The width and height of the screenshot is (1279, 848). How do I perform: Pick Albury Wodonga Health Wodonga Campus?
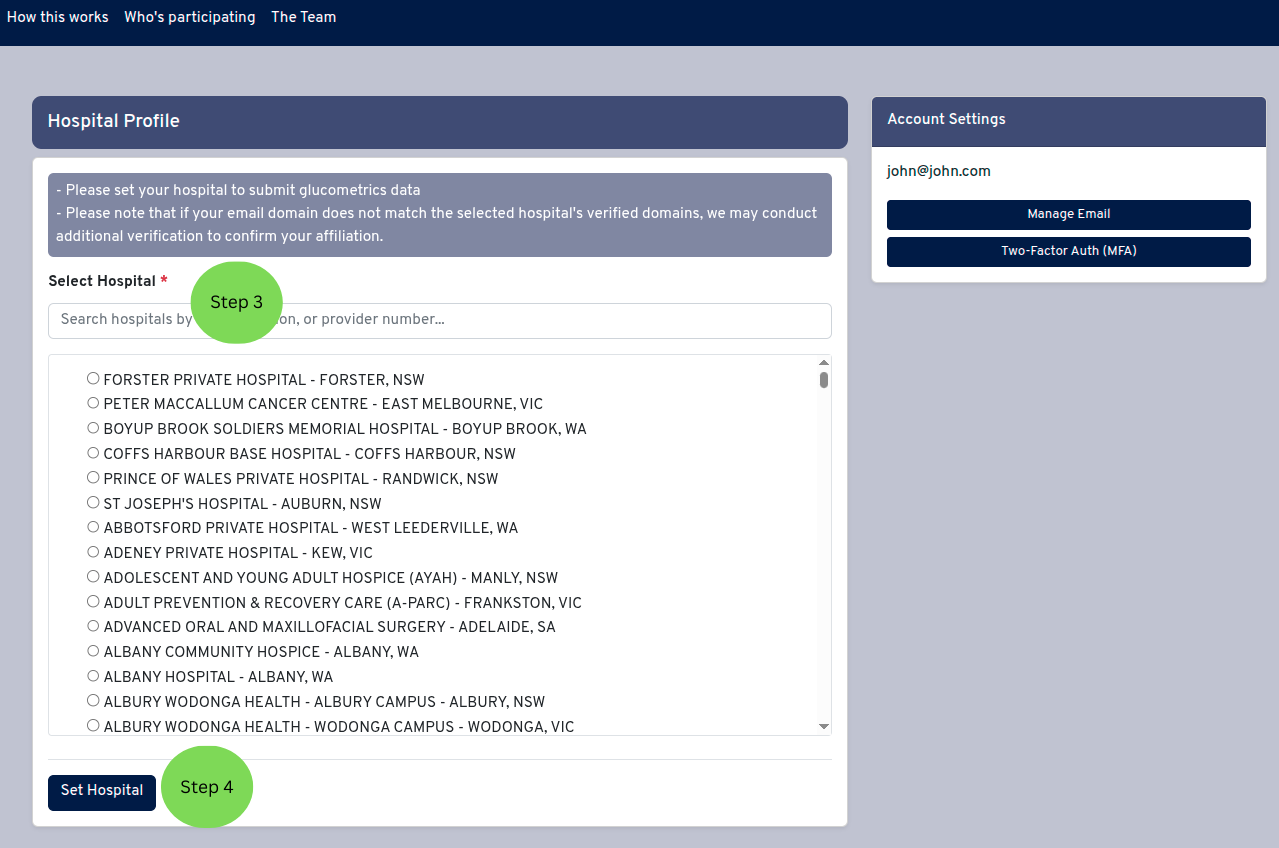93,726
